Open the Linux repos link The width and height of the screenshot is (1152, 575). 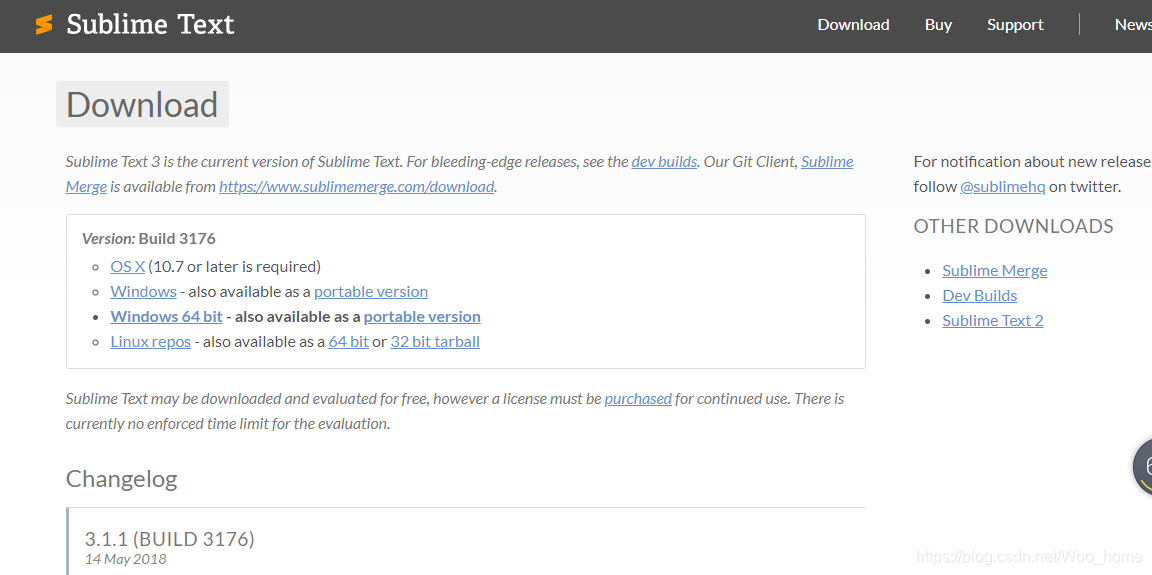pyautogui.click(x=151, y=341)
